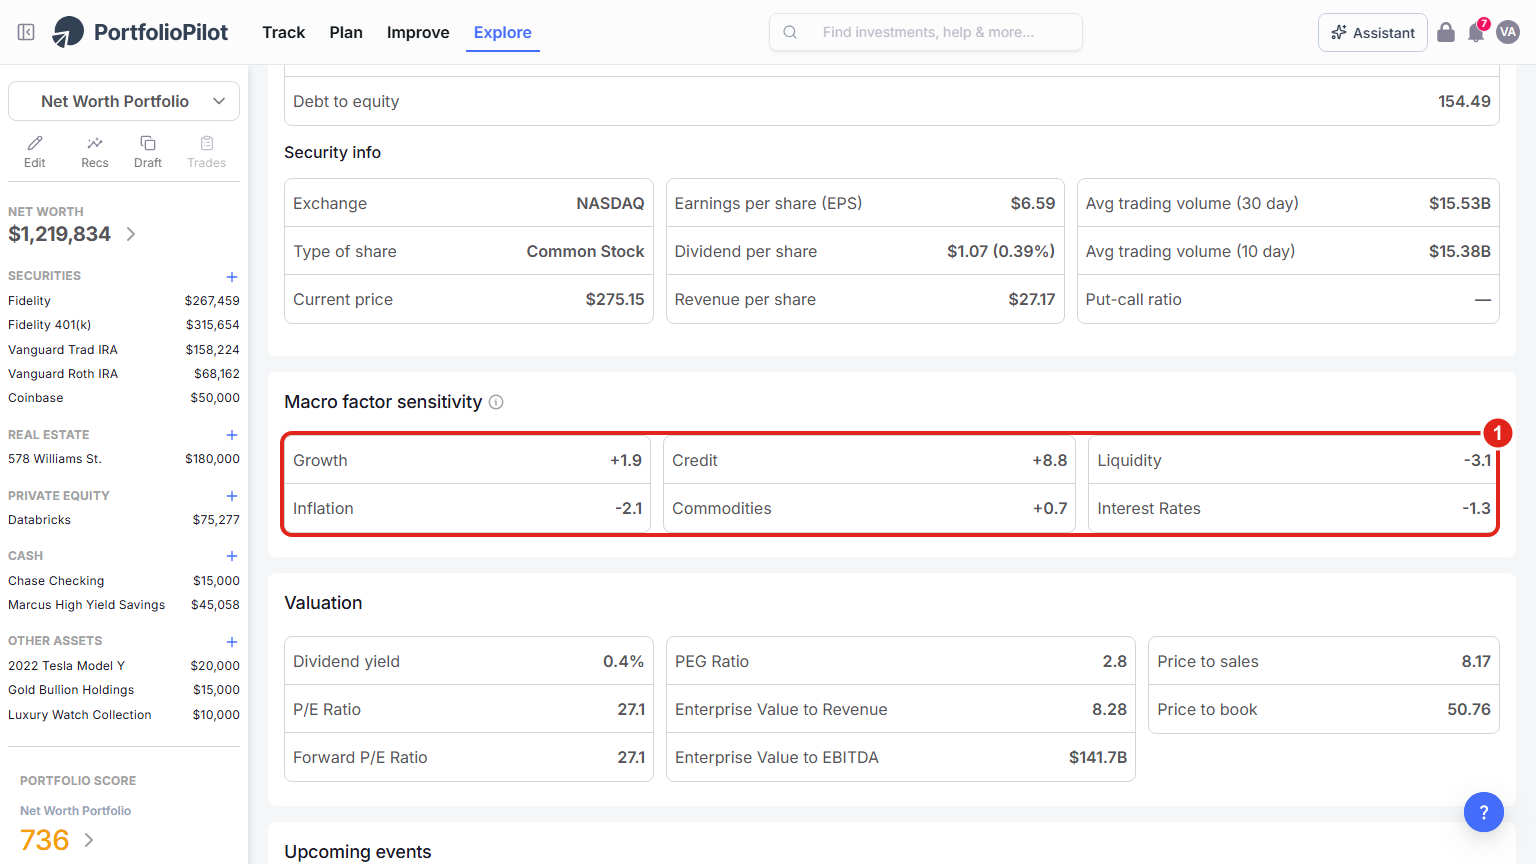Image resolution: width=1536 pixels, height=864 pixels.
Task: Expand the Net Worth Portfolio dropdown
Action: tap(124, 101)
